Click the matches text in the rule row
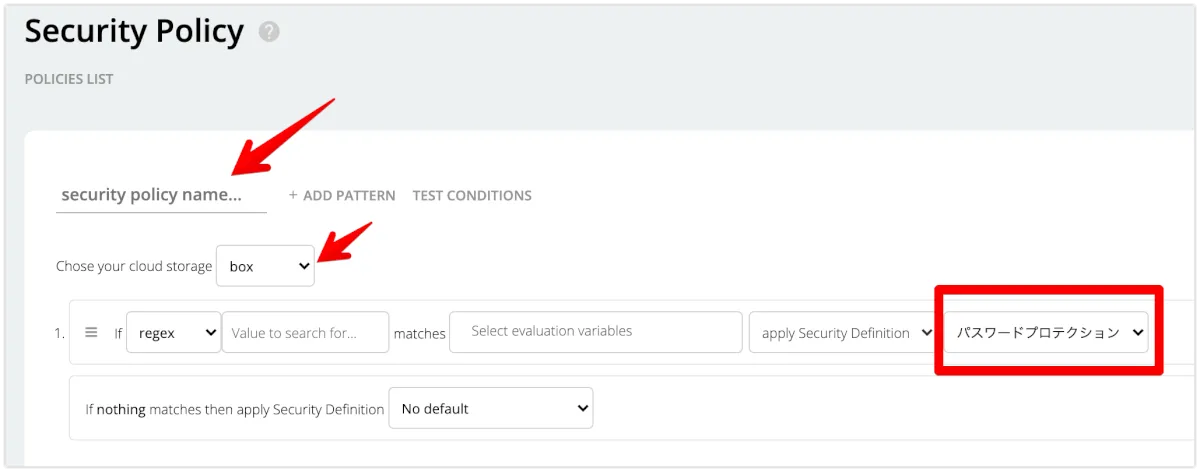Screen dimensions: 1200x472 [419, 334]
